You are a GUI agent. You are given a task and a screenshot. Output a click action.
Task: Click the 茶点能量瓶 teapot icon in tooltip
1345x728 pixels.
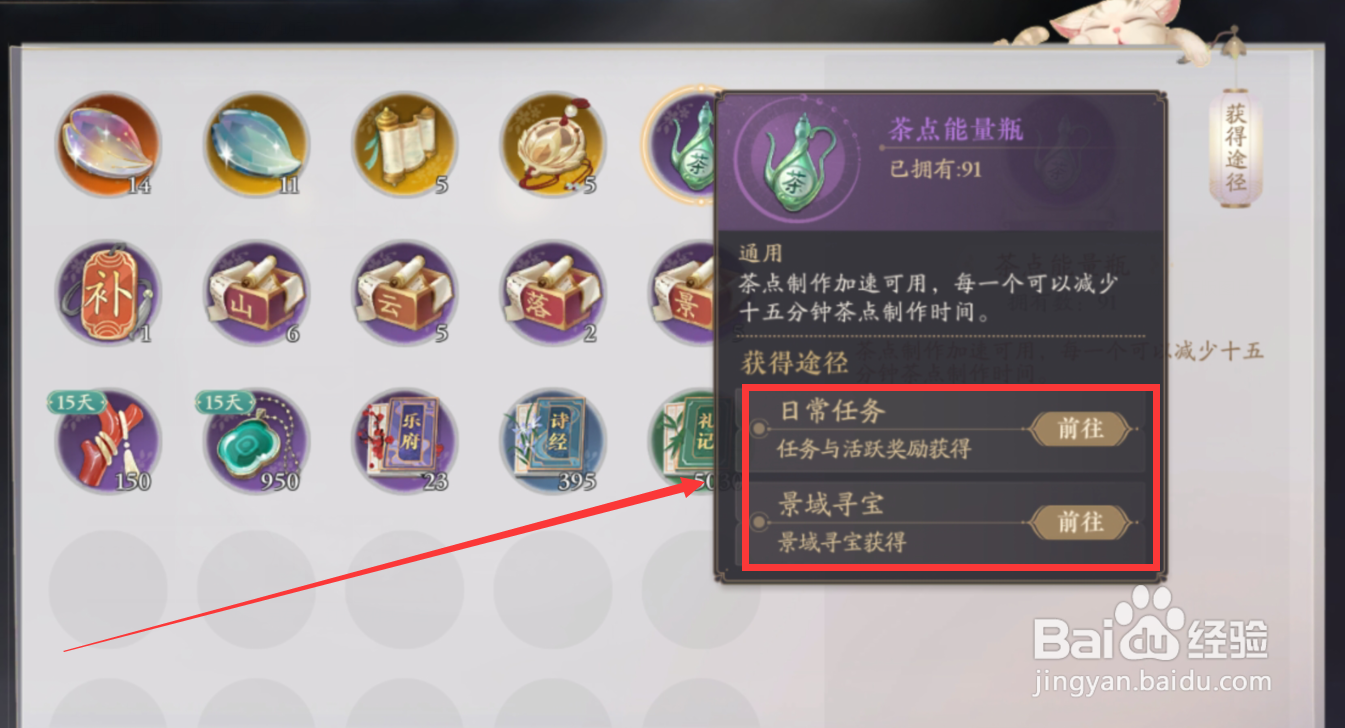click(x=797, y=160)
